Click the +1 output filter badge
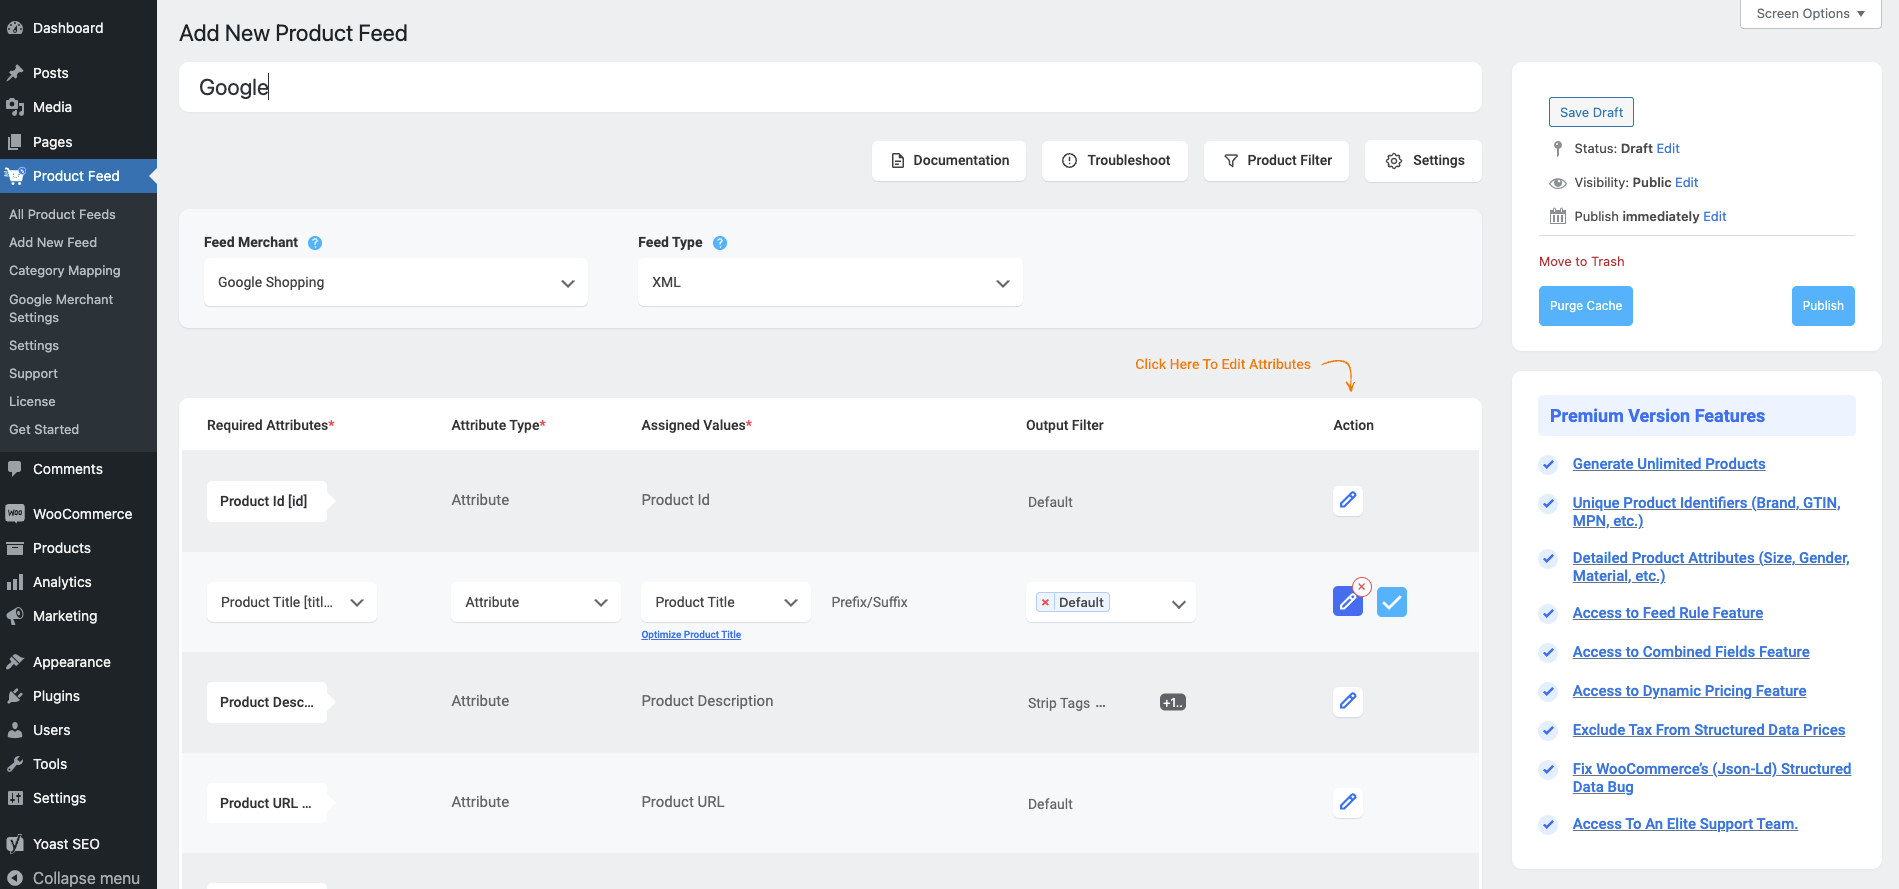The image size is (1899, 889). point(1173,702)
